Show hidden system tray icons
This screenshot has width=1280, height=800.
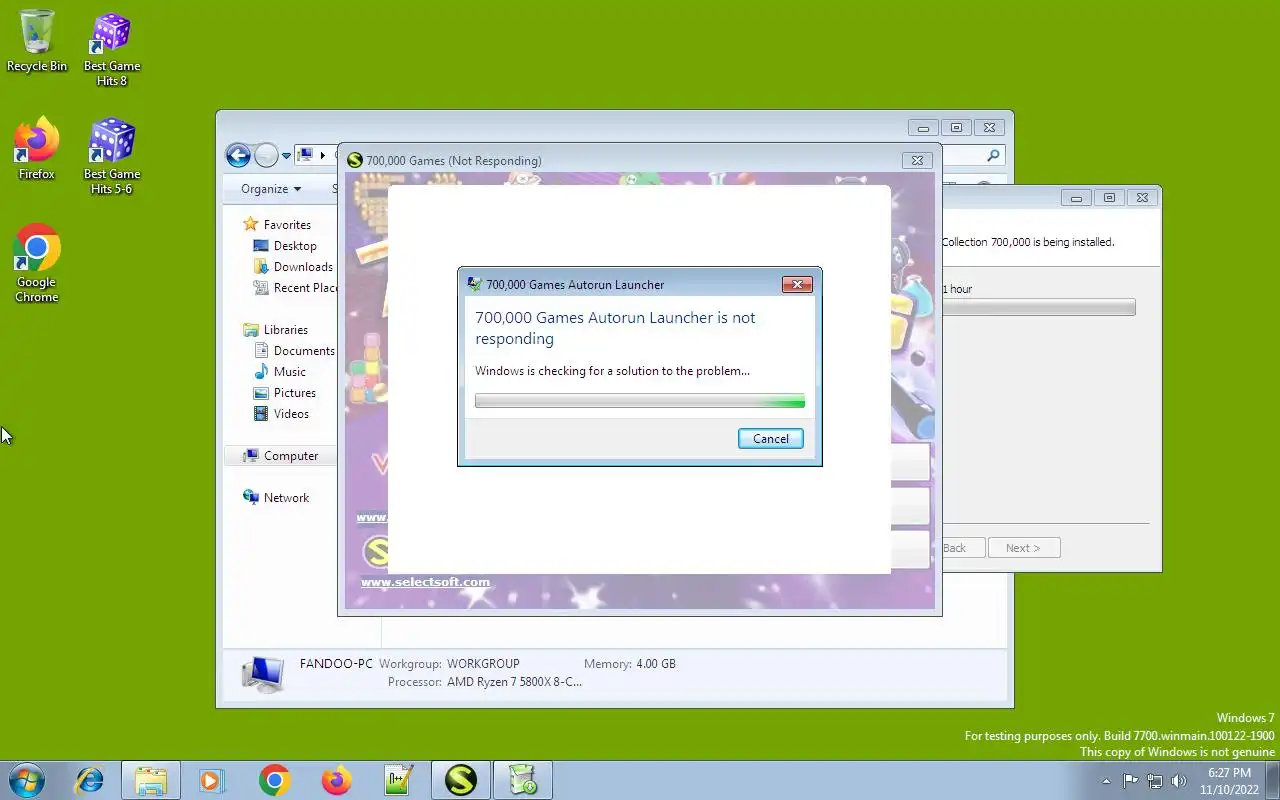(x=1106, y=781)
